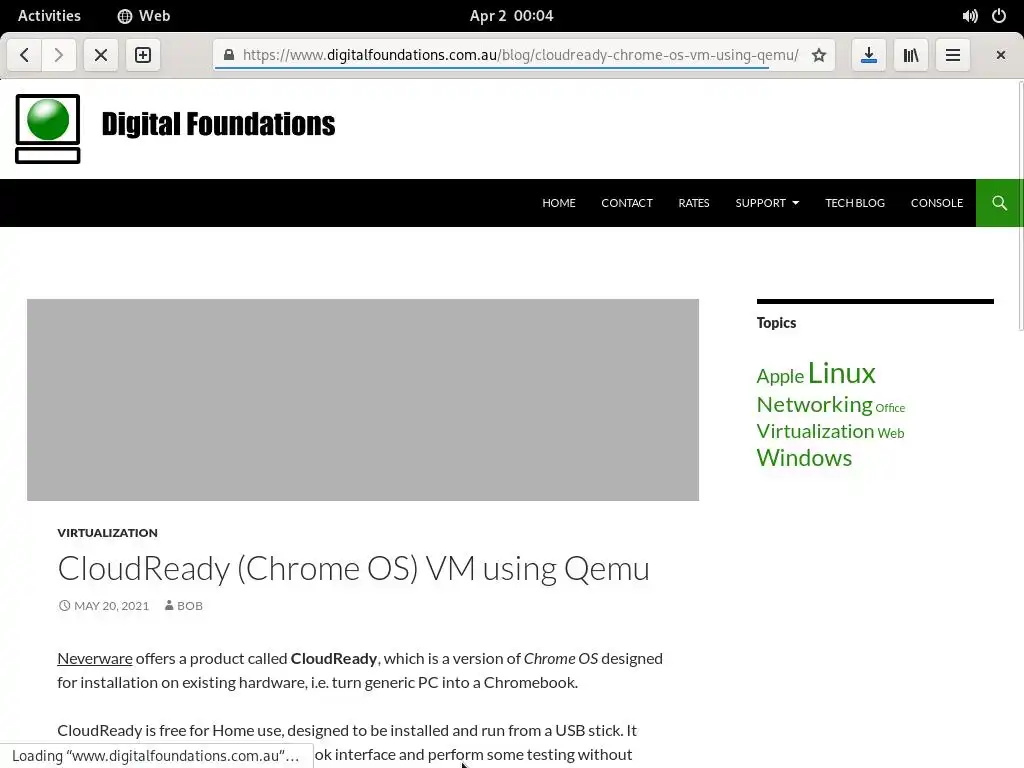Open the system volume indicator
1024x768 pixels.
click(970, 16)
